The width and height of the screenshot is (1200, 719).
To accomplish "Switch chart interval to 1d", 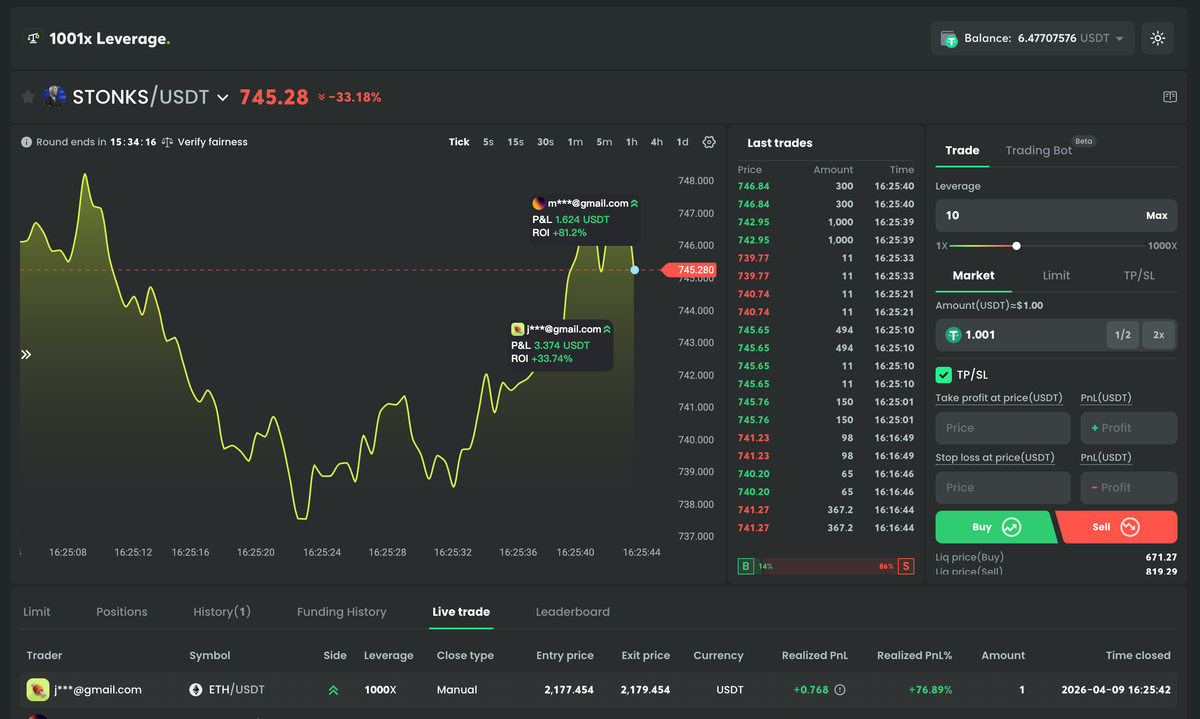I will point(682,142).
